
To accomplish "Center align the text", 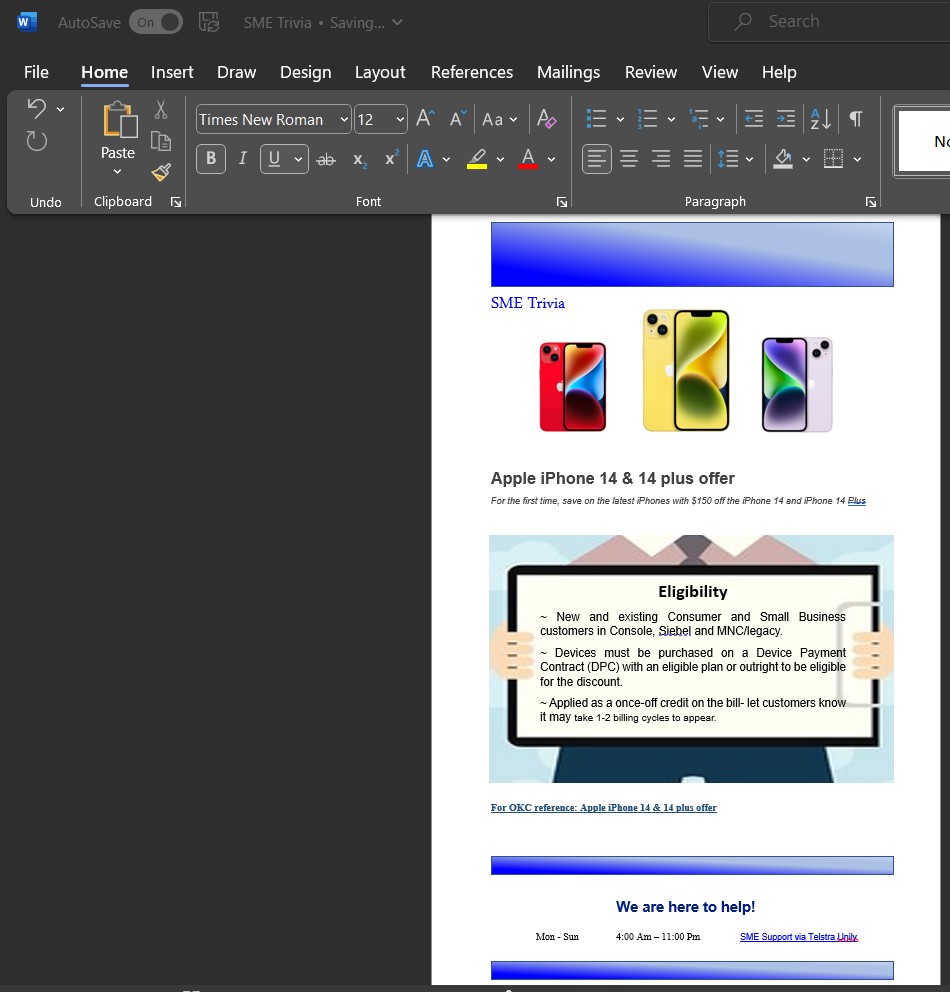I will point(629,159).
